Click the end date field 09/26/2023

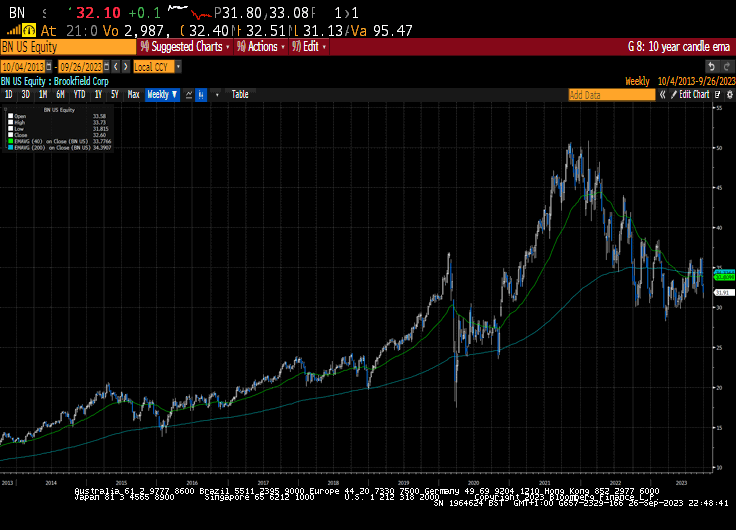click(81, 67)
